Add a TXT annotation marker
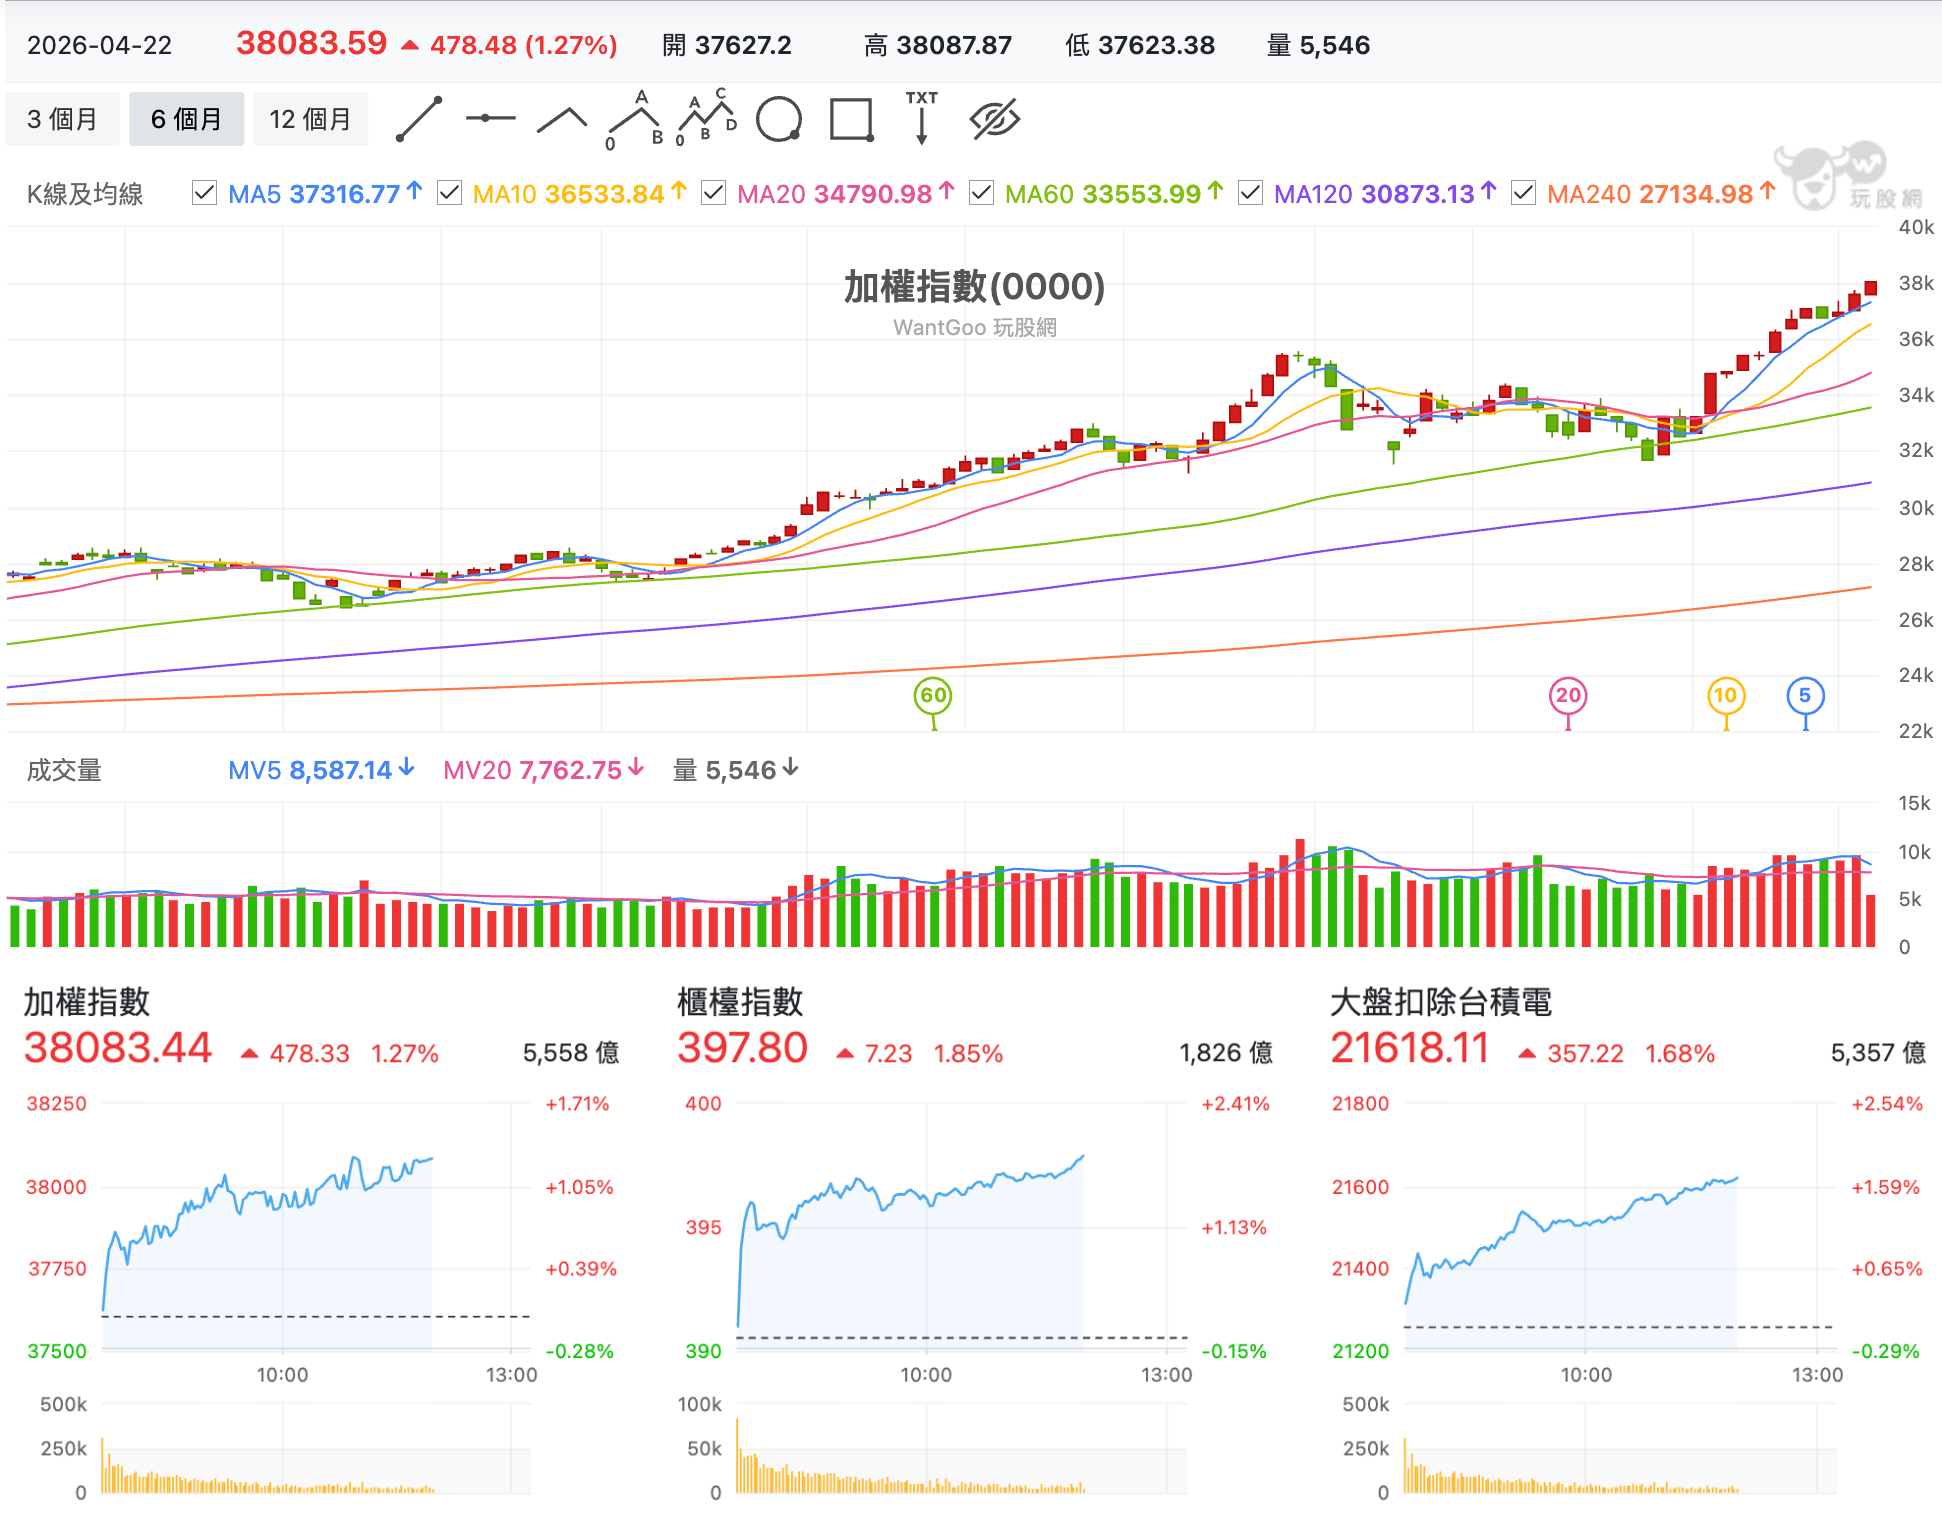This screenshot has height=1518, width=1942. pos(922,118)
